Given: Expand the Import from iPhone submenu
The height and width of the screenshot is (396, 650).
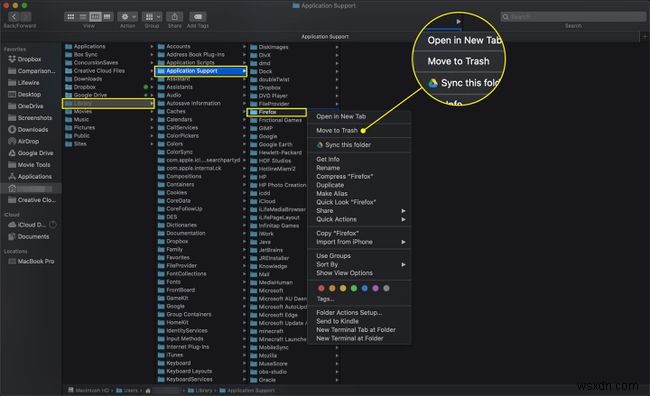Looking at the screenshot, I should pos(359,242).
